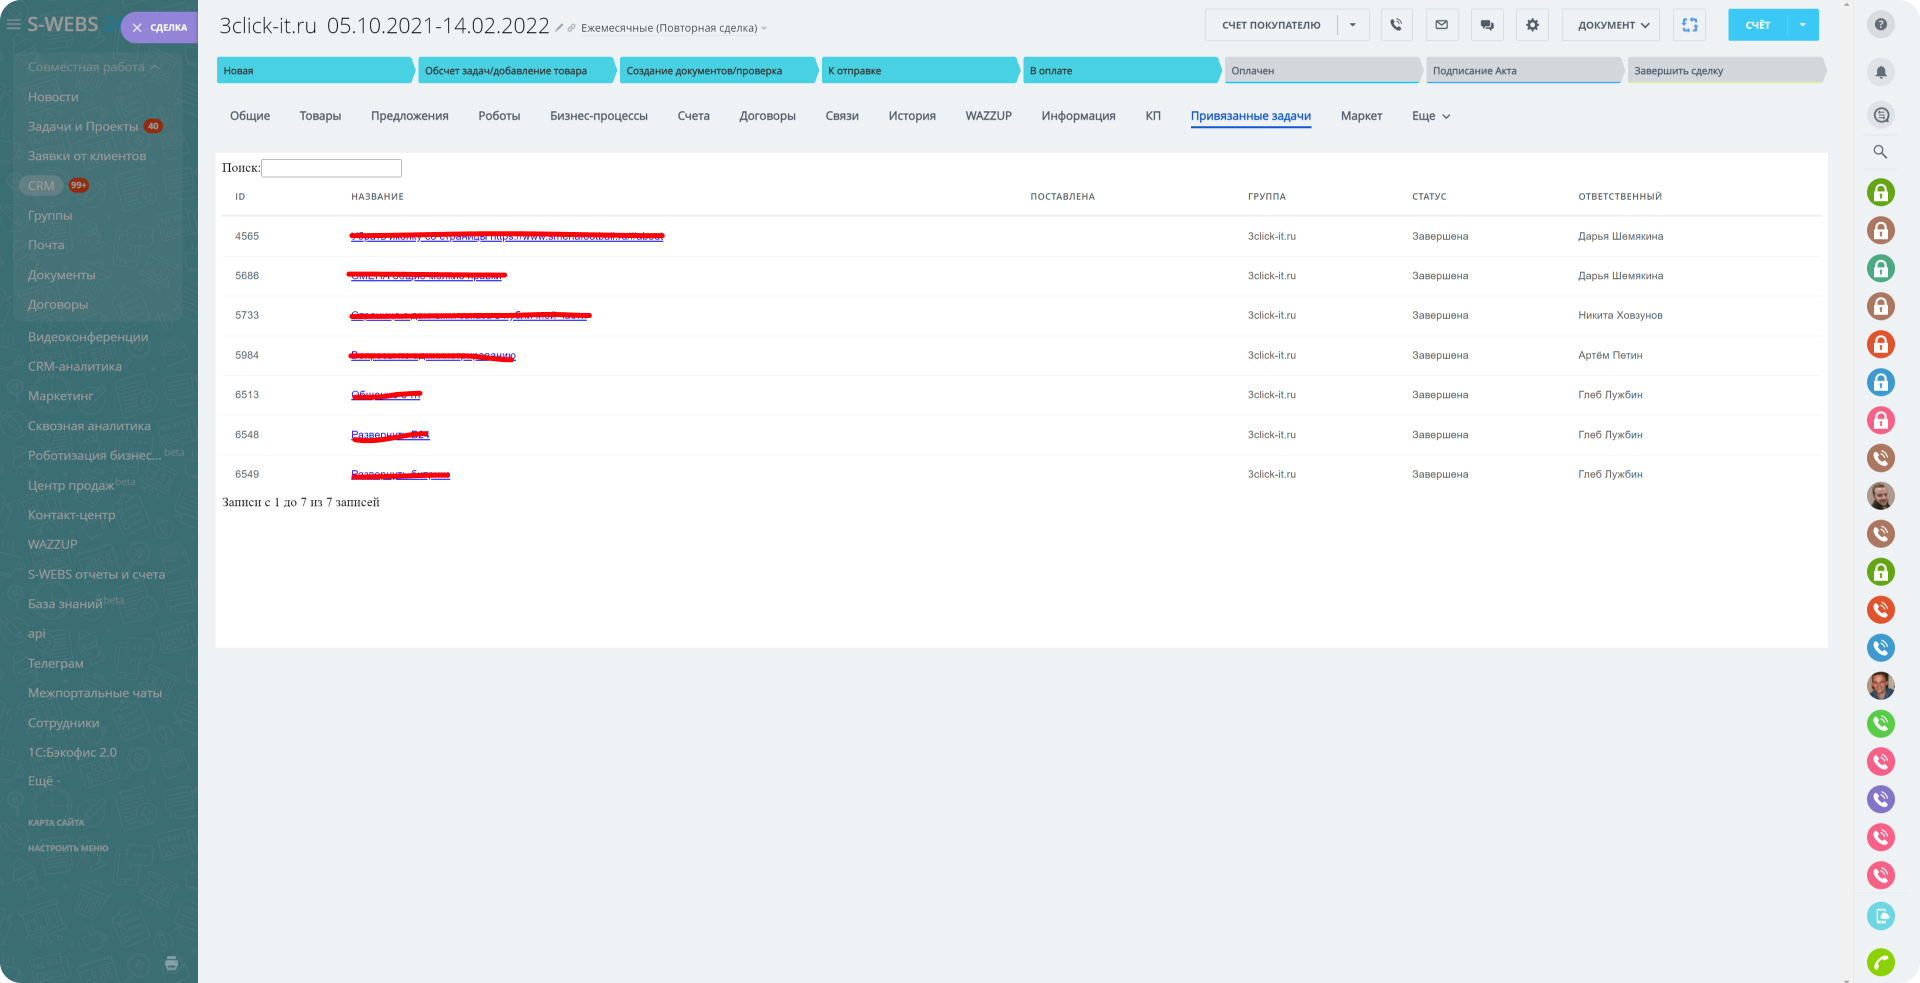Switch to the История tab

911,116
